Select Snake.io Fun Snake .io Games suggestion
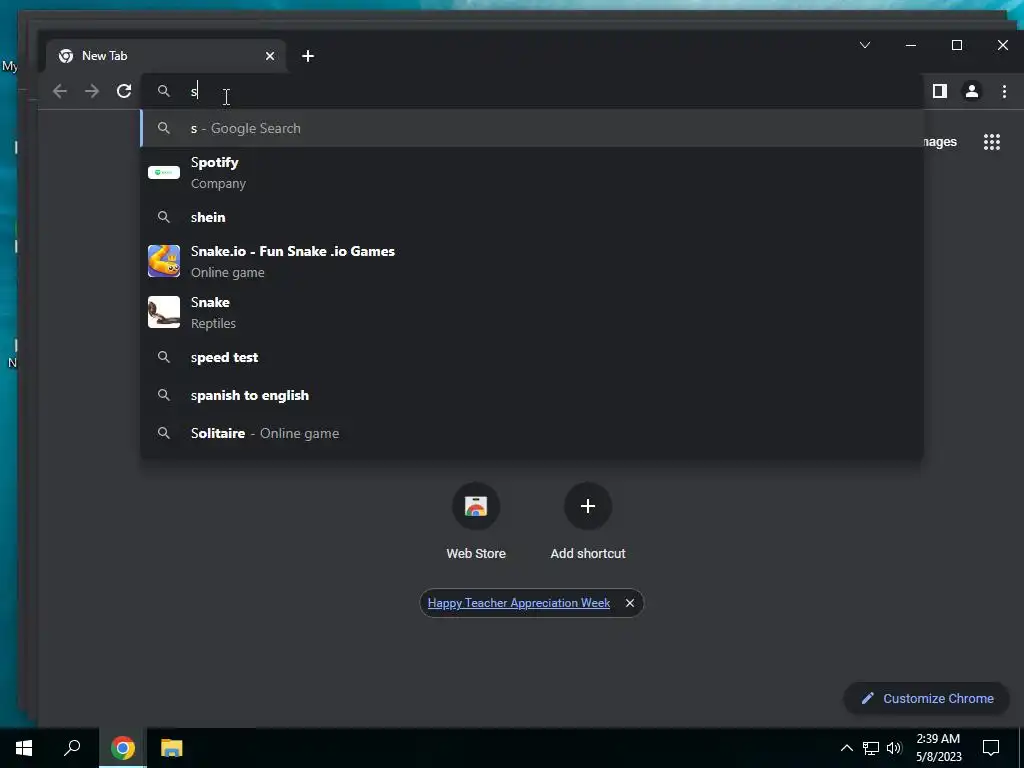The image size is (1024, 768). 532,261
